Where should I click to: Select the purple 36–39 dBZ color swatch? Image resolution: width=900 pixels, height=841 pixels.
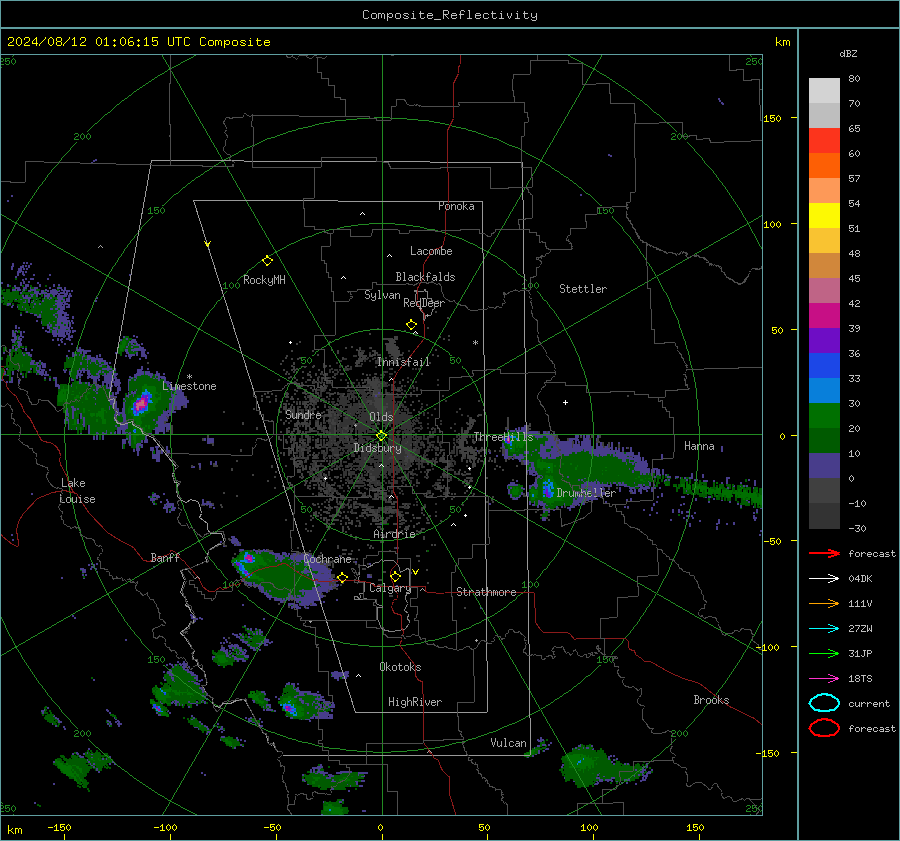(x=824, y=341)
